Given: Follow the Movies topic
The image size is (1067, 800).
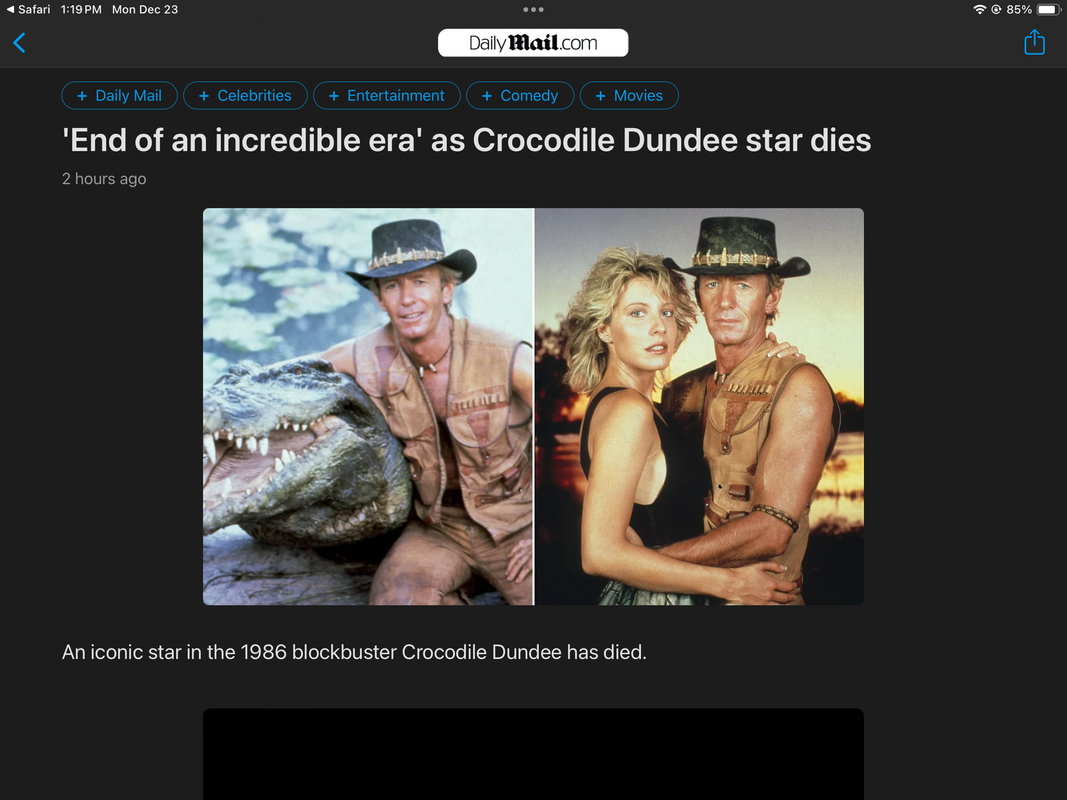Looking at the screenshot, I should point(629,96).
